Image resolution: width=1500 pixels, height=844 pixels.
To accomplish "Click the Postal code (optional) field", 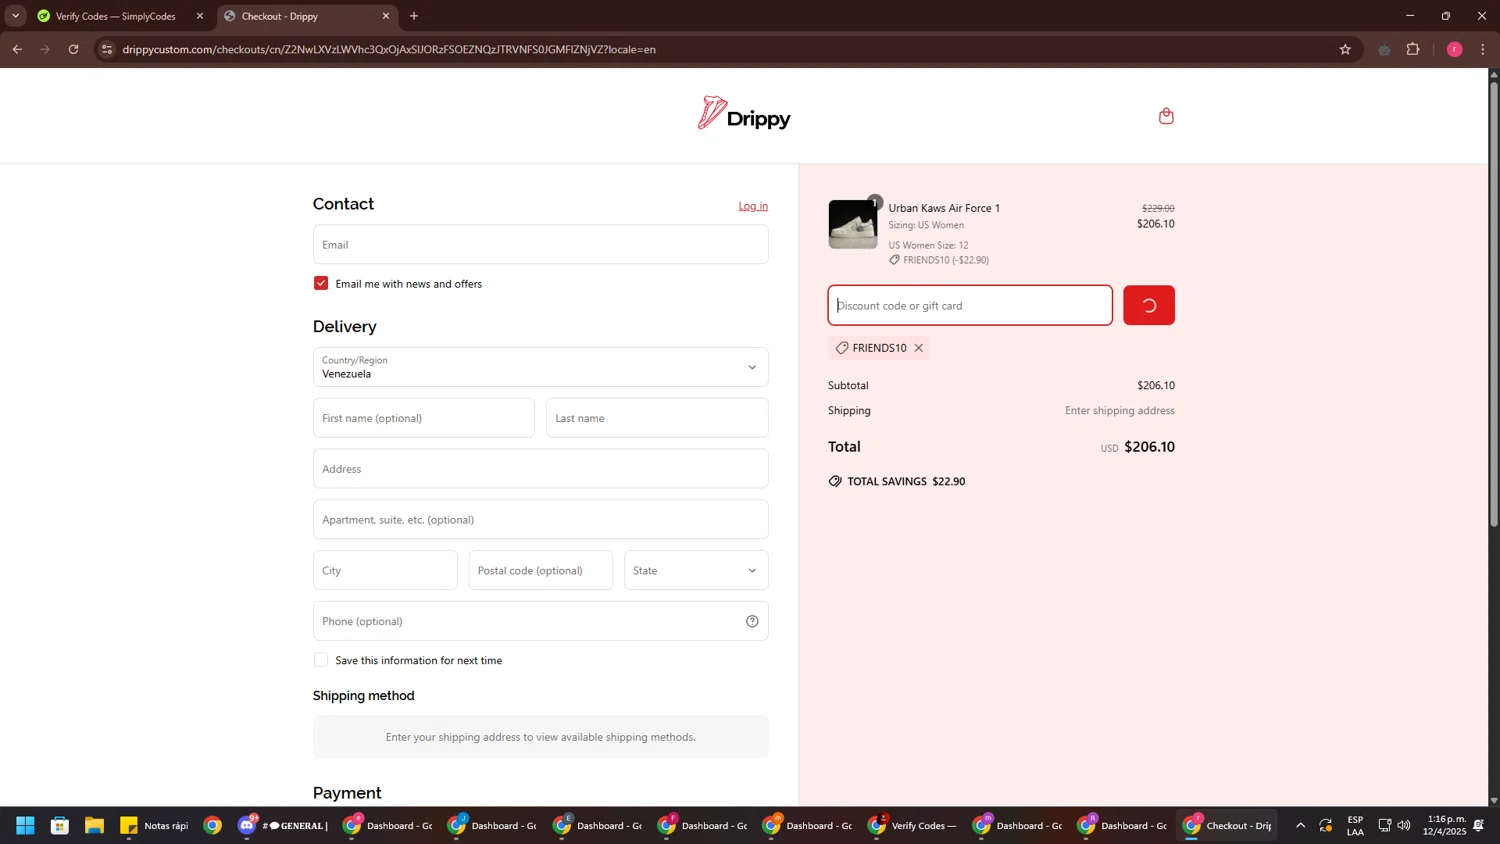I will pyautogui.click(x=540, y=570).
